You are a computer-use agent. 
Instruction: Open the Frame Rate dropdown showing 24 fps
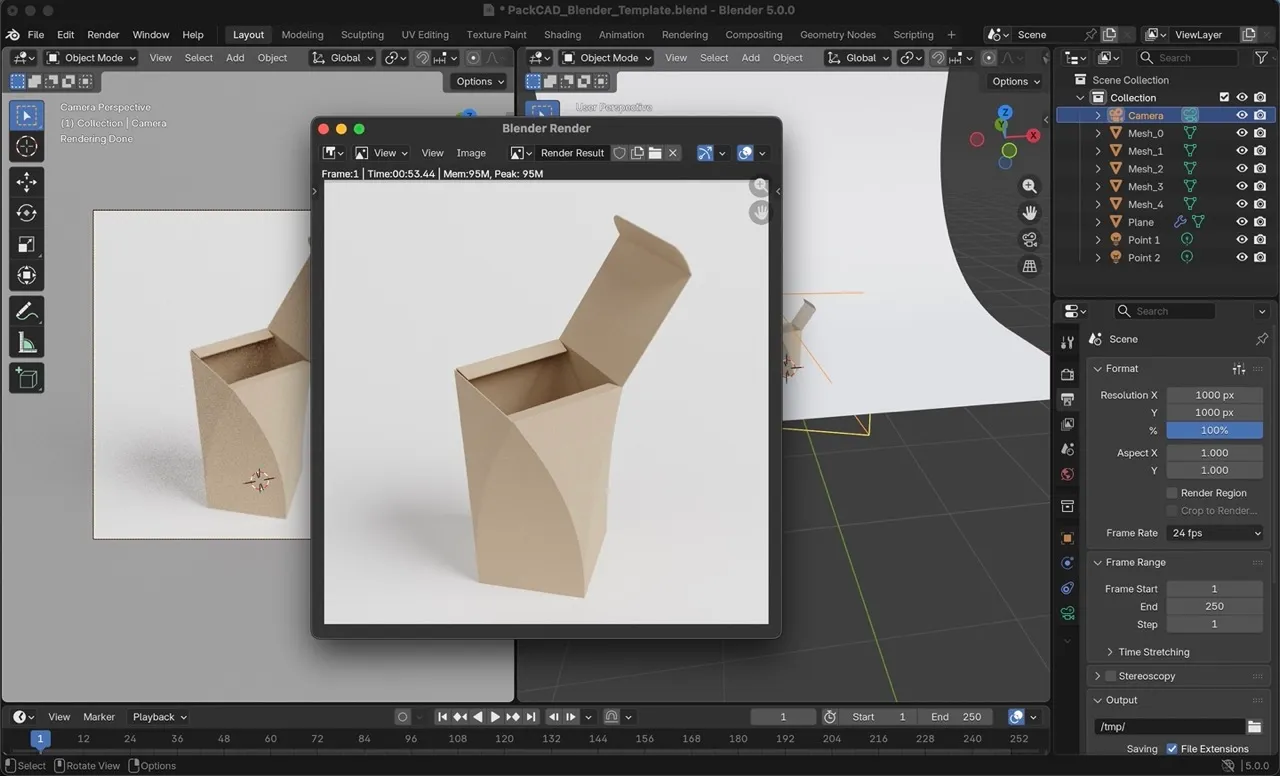click(1214, 532)
